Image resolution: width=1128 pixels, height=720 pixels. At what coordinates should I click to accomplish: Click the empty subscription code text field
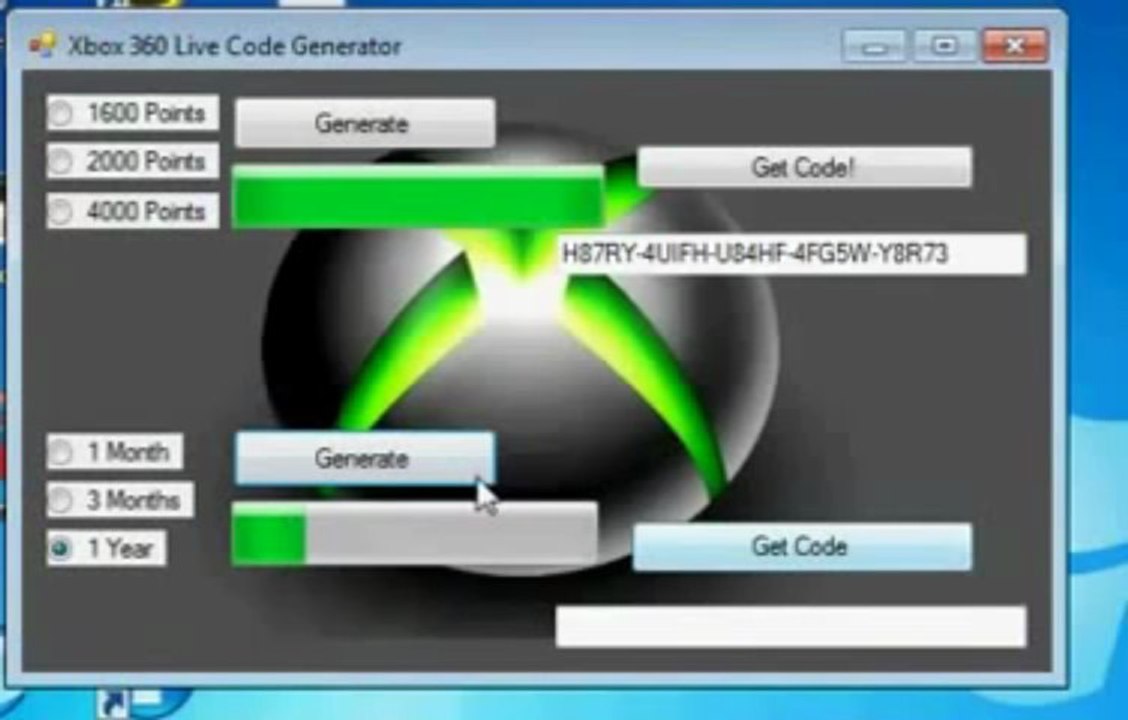coord(791,626)
